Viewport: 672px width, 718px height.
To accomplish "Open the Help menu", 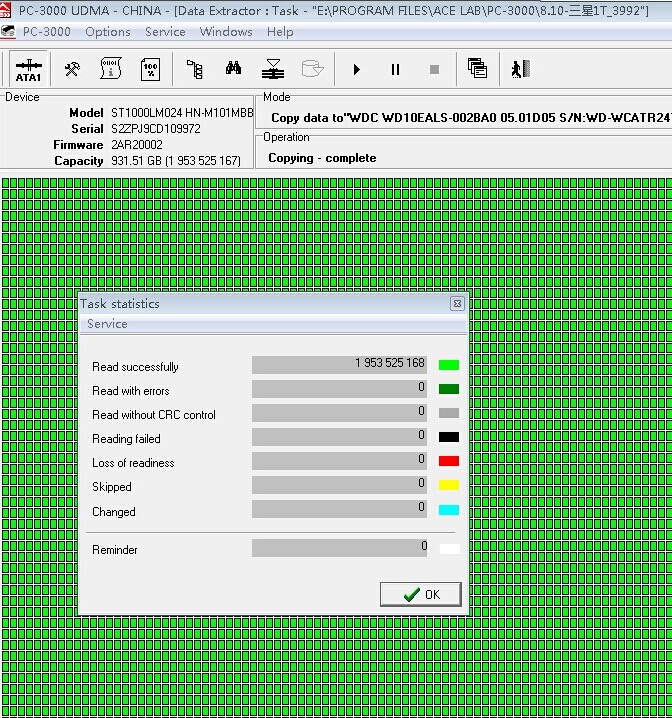I will [280, 31].
